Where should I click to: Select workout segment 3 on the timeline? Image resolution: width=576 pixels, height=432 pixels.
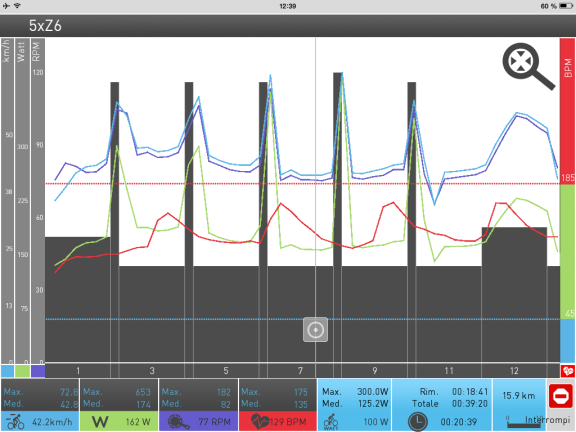click(x=152, y=371)
